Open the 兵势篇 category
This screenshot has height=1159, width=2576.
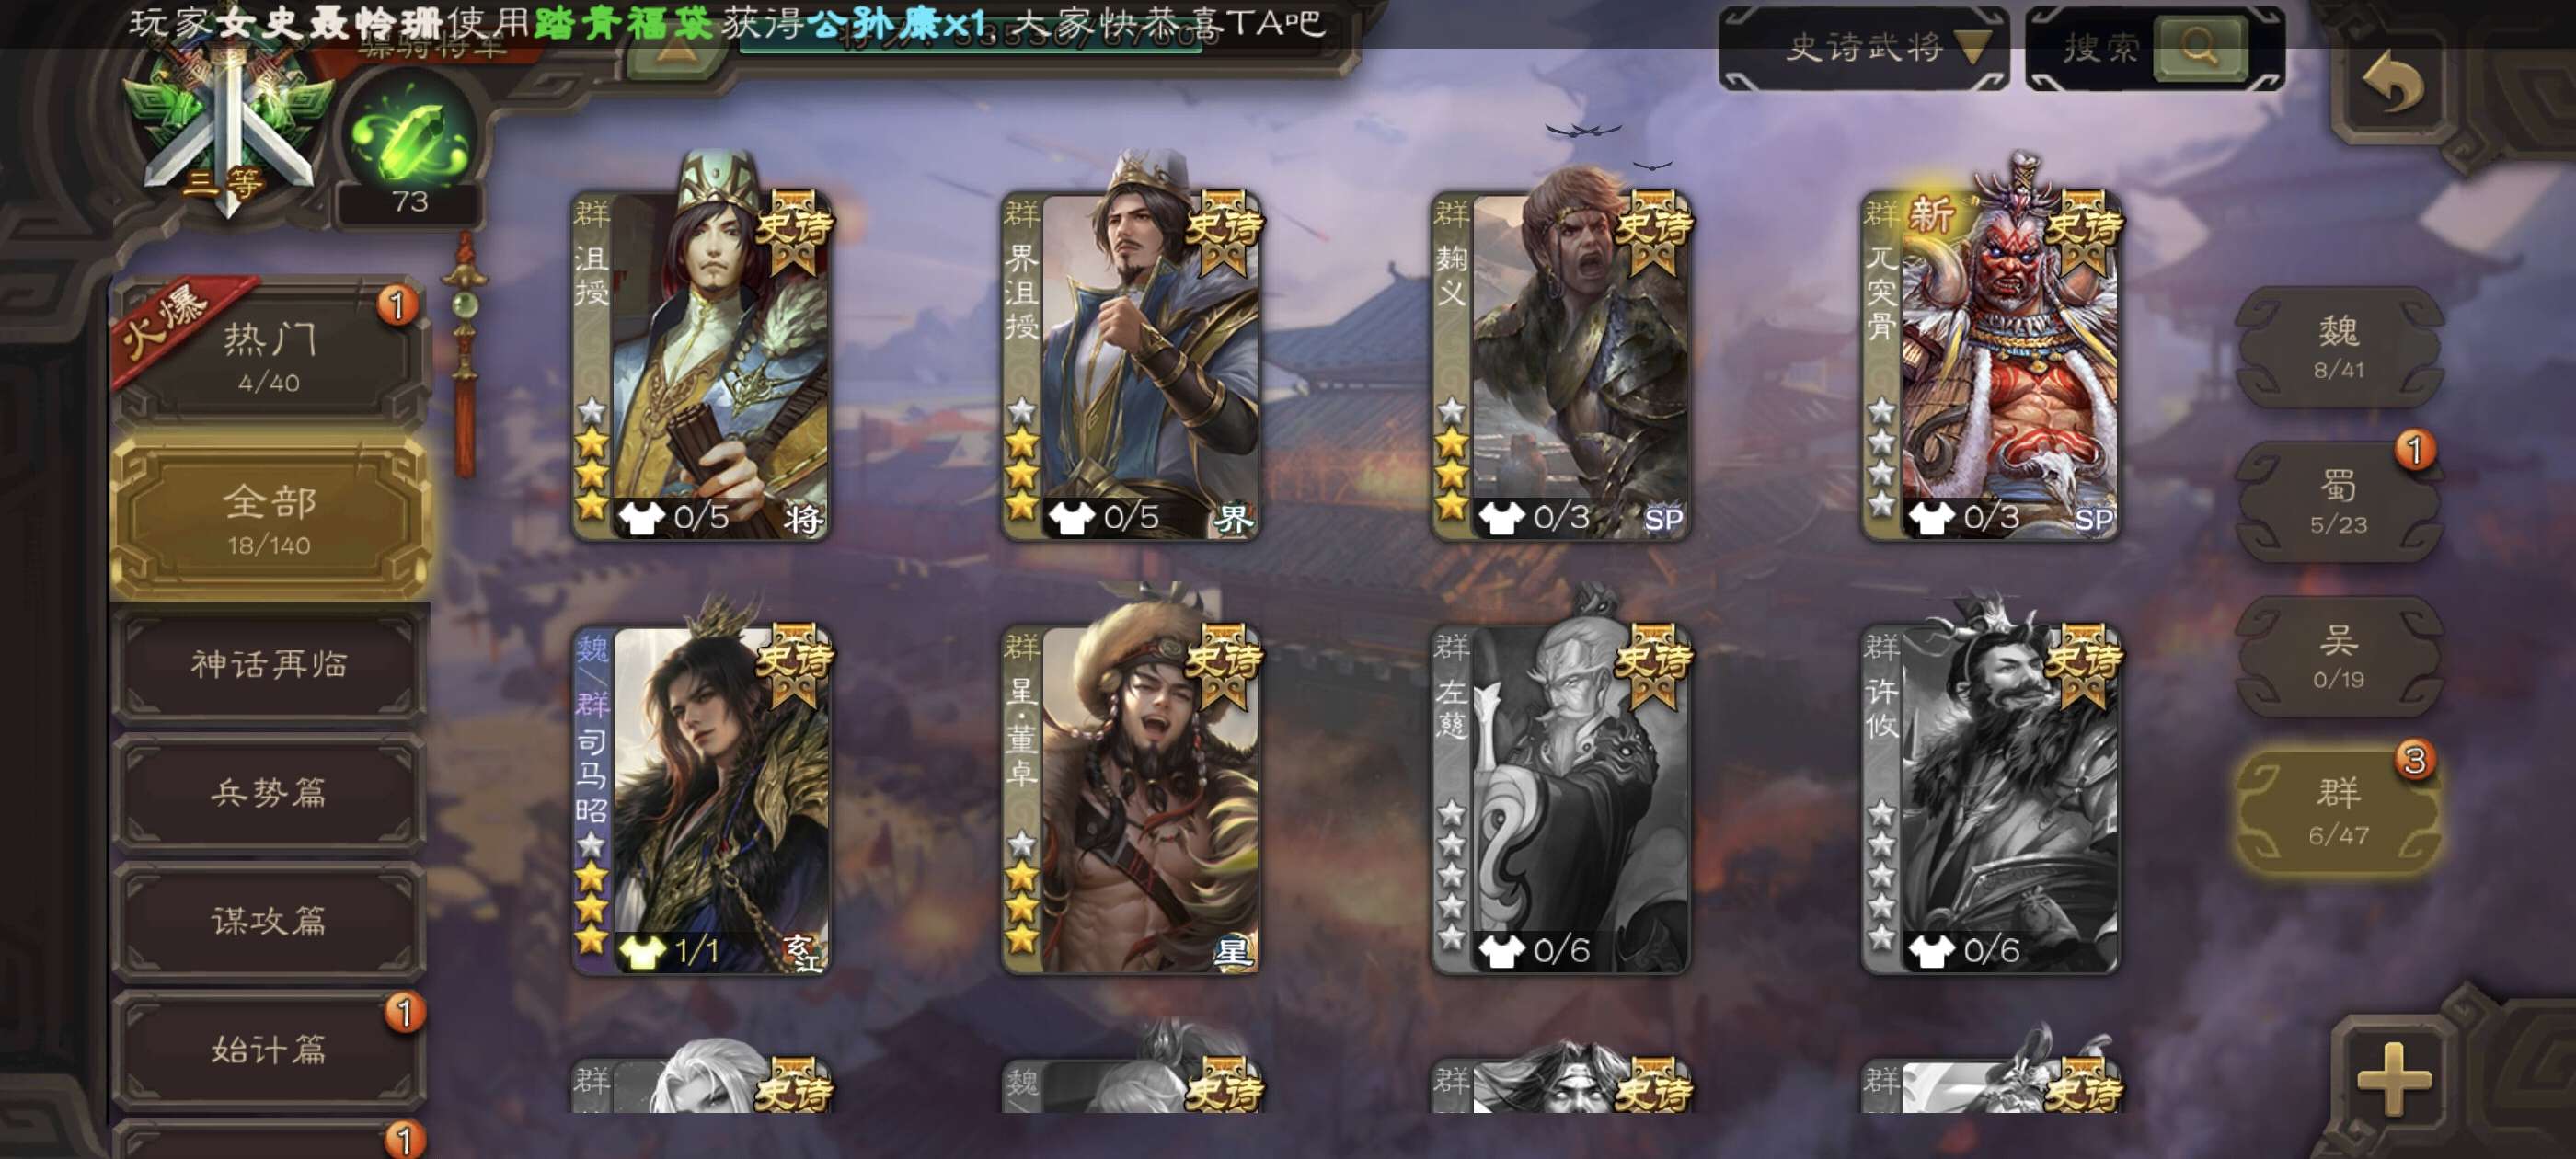point(268,792)
